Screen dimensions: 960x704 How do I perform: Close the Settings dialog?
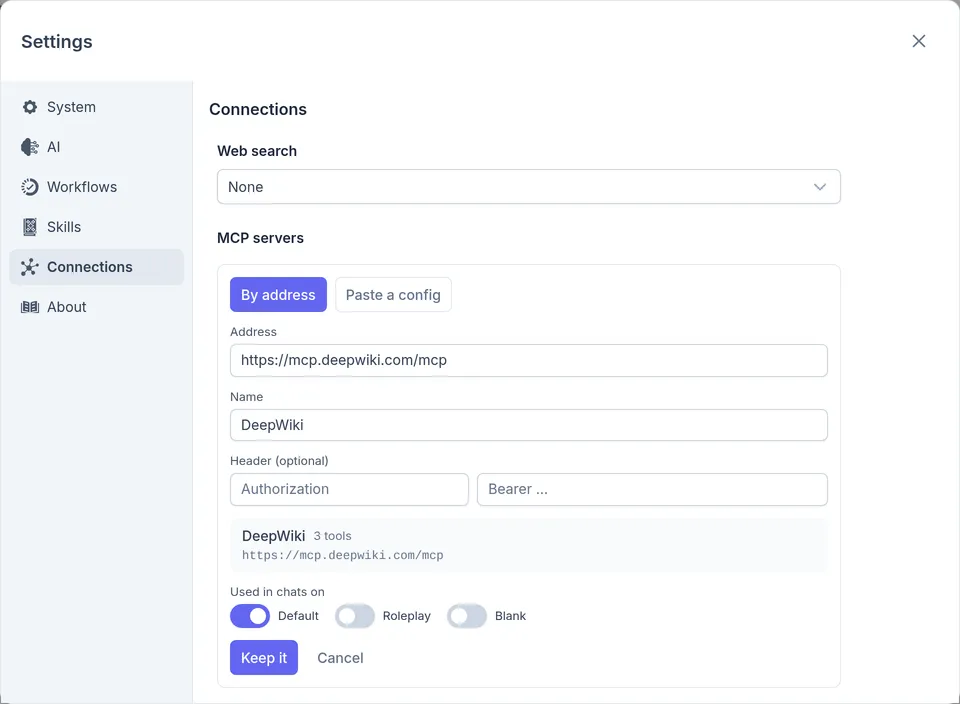tap(918, 41)
